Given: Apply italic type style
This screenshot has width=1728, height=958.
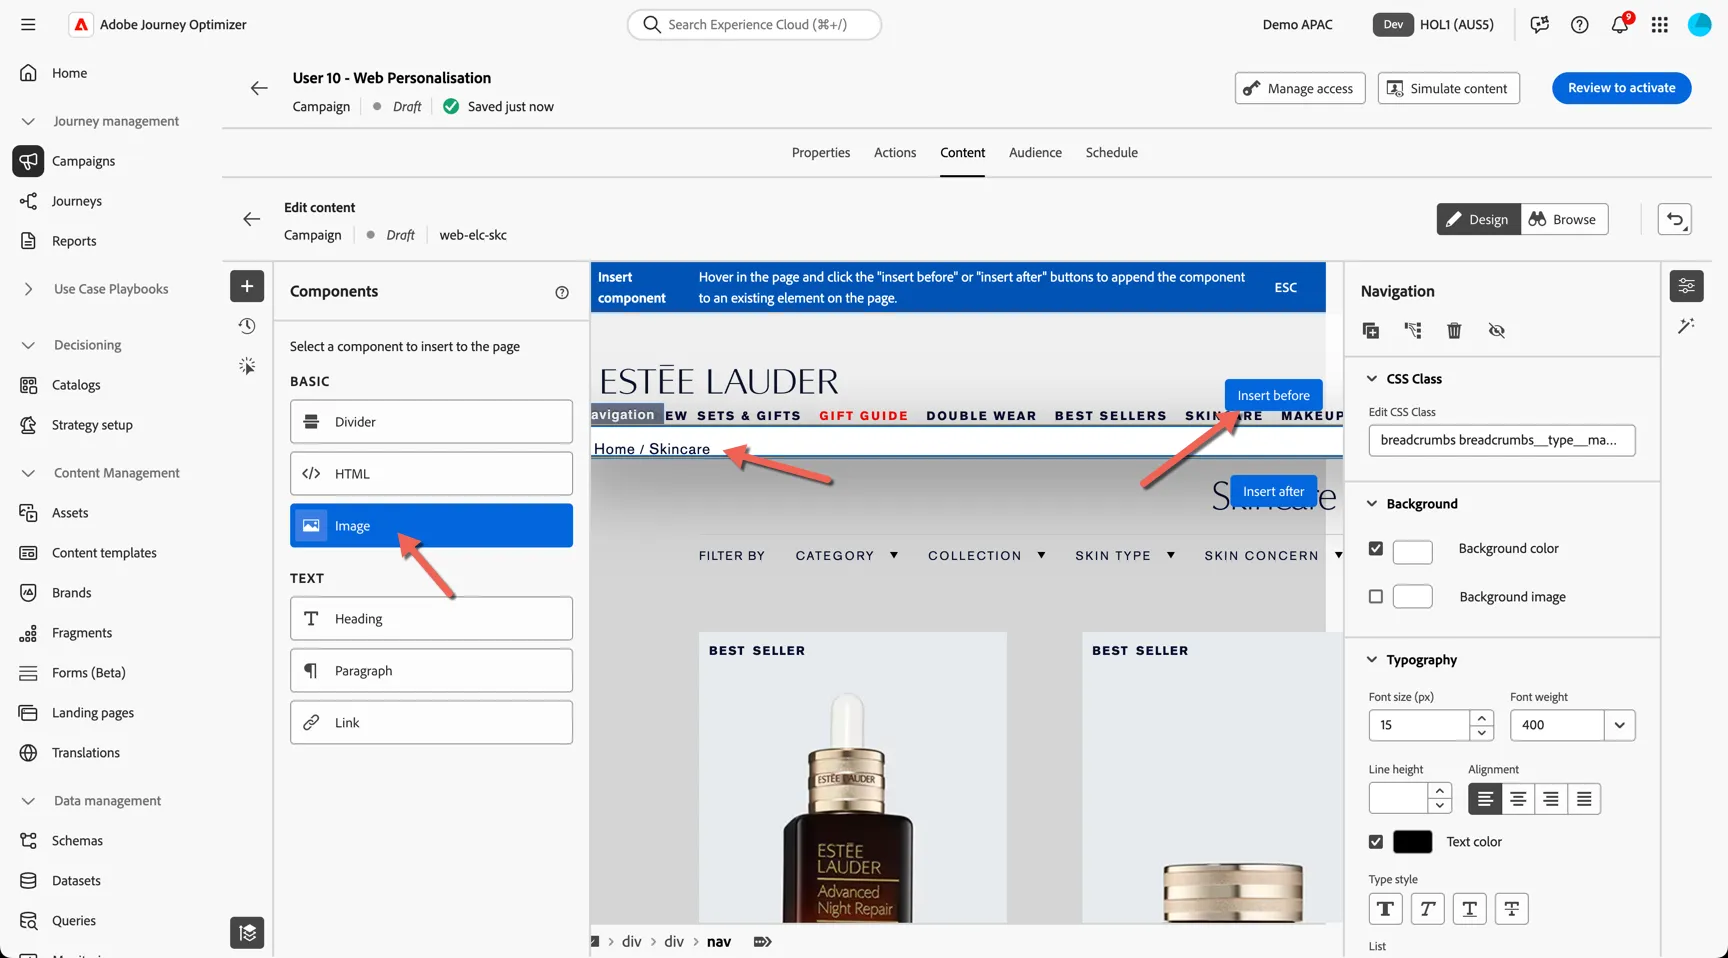Looking at the screenshot, I should coord(1427,908).
